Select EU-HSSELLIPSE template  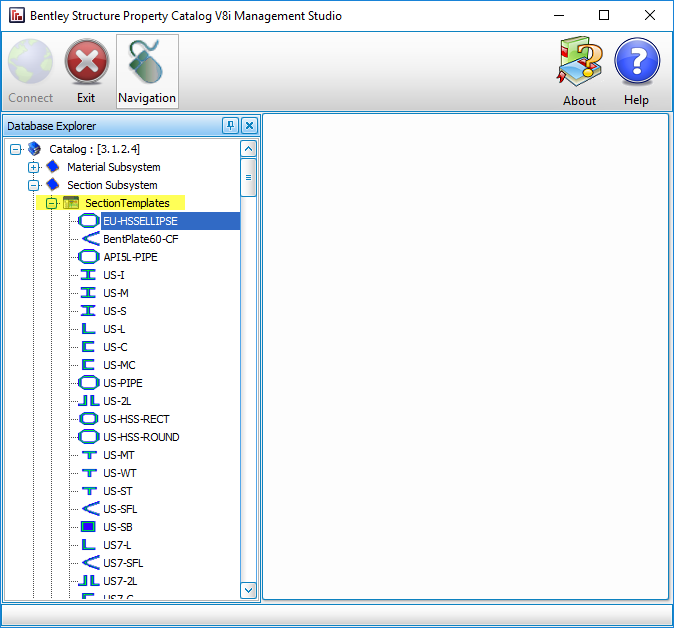(x=140, y=221)
